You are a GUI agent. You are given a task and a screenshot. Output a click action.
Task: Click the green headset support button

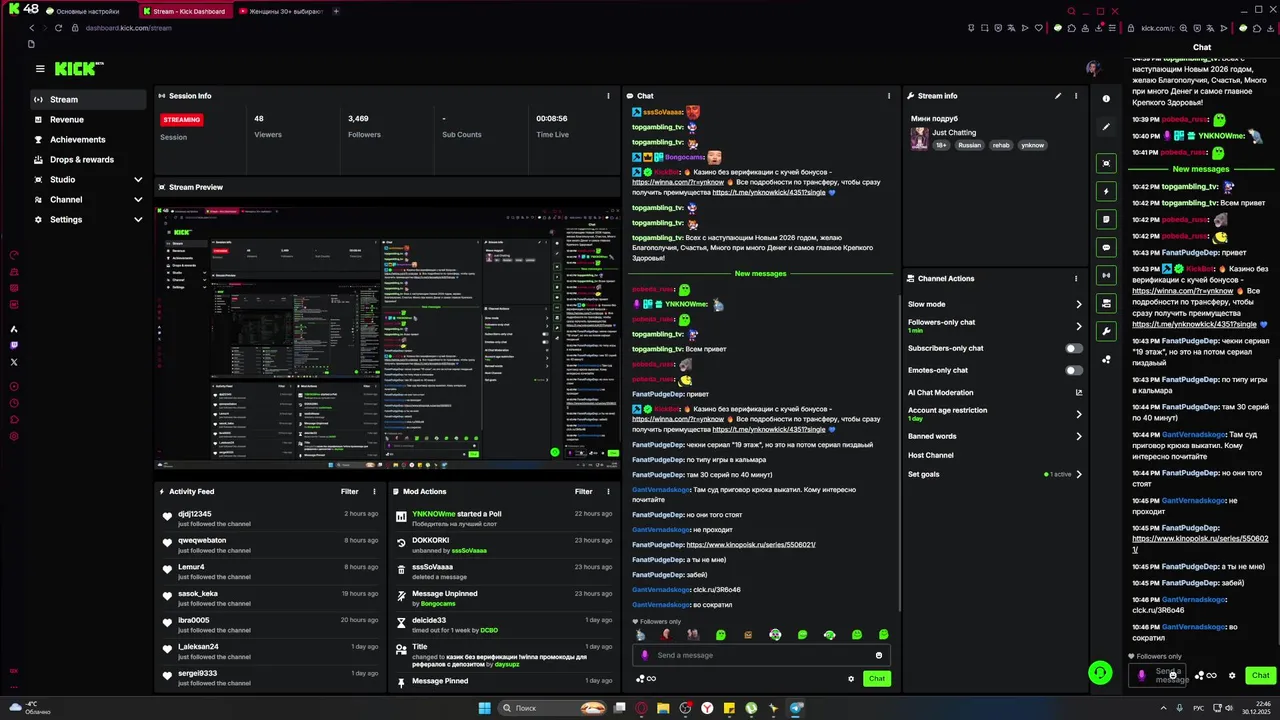(x=1100, y=673)
